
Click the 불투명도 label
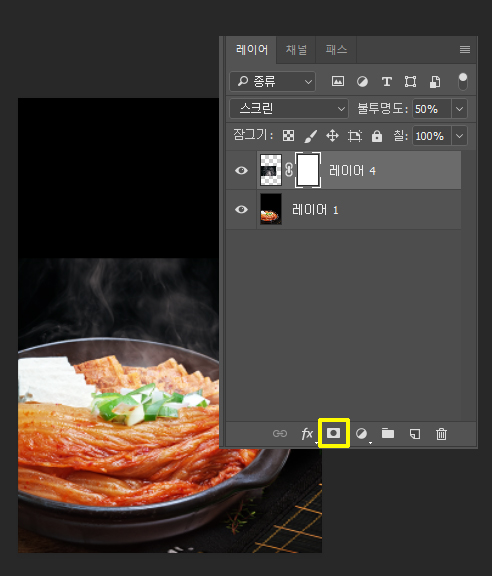coord(383,109)
